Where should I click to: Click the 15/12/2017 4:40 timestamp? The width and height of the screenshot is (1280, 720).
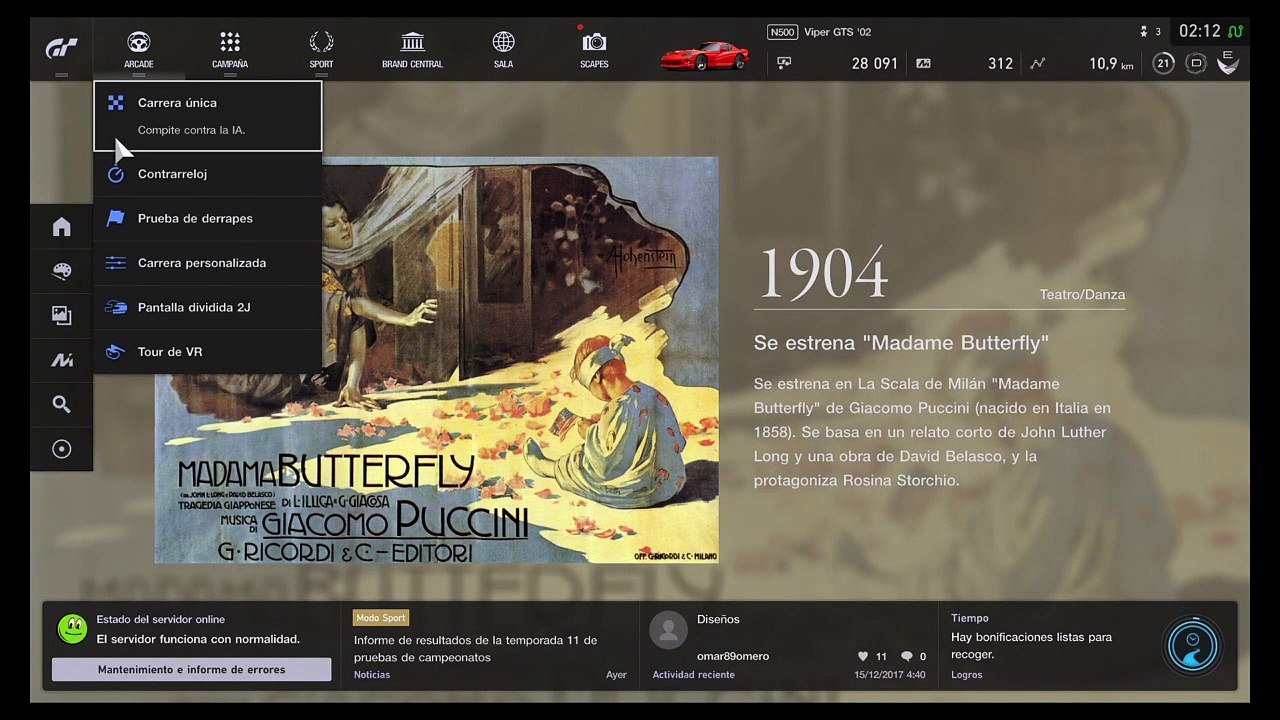[x=890, y=675]
